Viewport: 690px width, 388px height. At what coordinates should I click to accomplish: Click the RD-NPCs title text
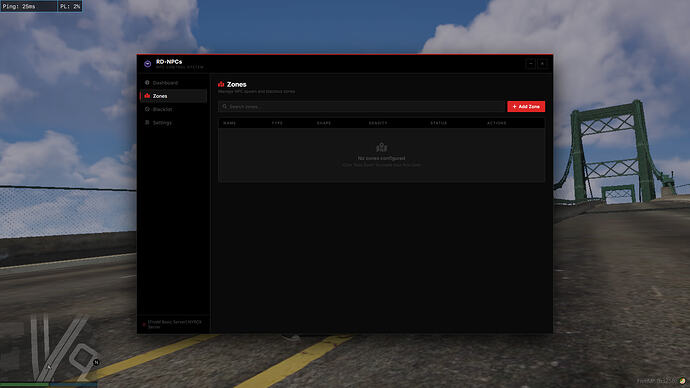point(169,62)
